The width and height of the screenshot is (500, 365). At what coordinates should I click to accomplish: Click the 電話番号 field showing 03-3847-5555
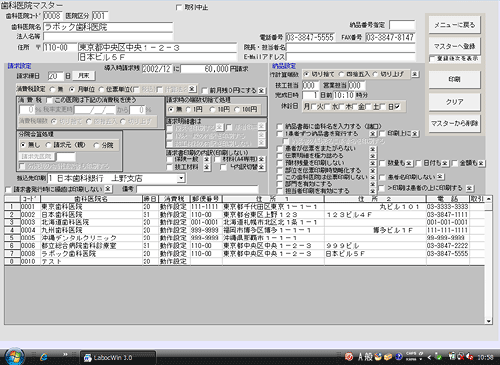coord(310,37)
